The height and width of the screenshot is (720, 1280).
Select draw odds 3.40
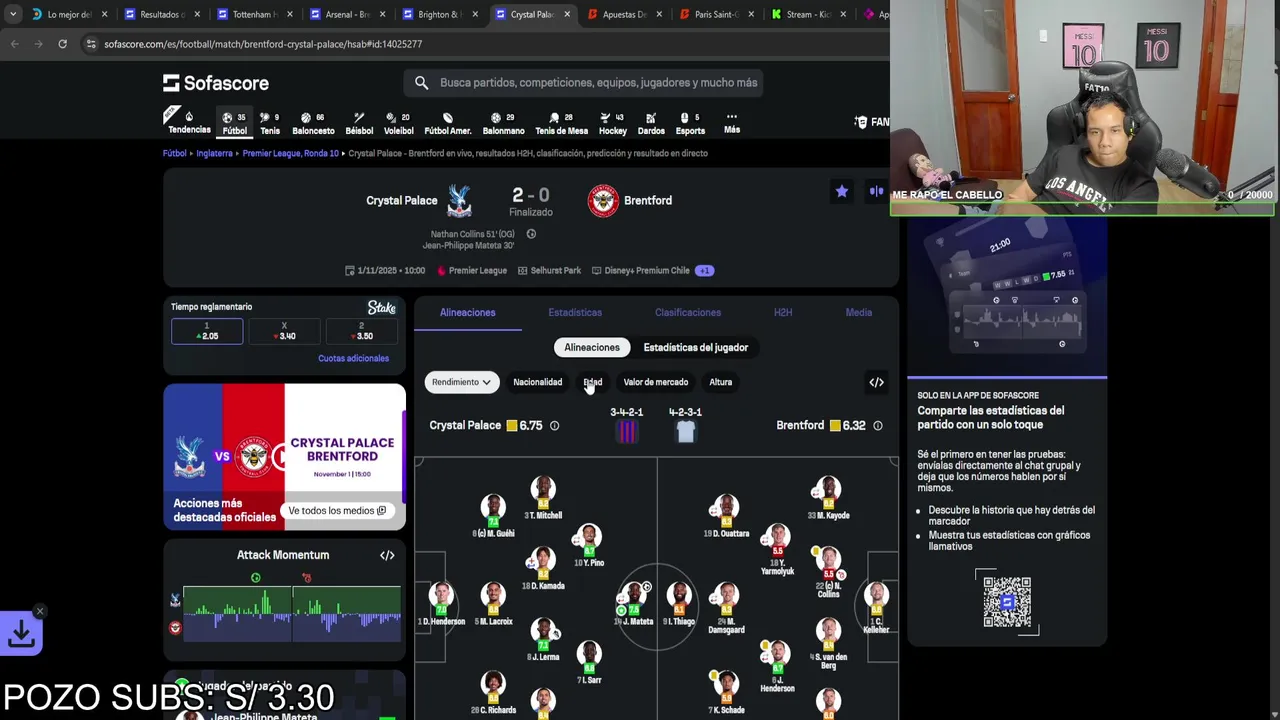(284, 331)
